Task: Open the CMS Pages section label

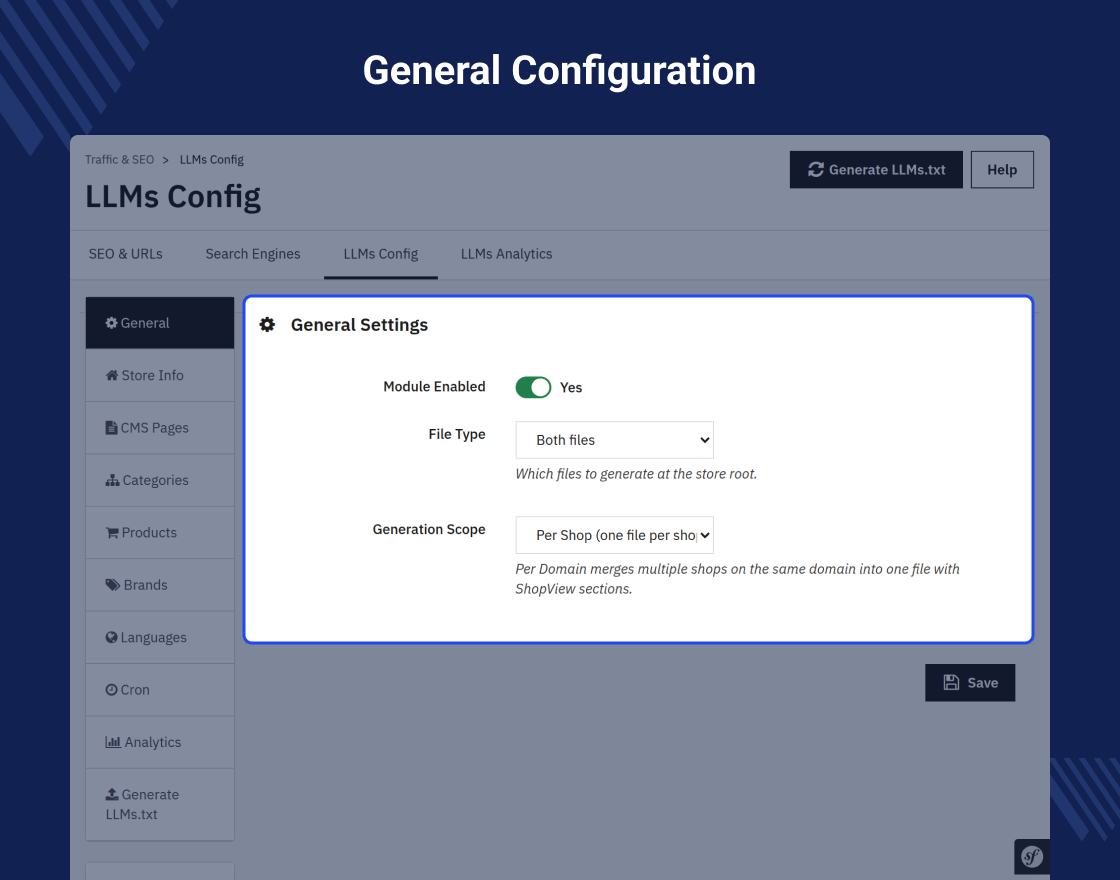Action: pyautogui.click(x=154, y=428)
